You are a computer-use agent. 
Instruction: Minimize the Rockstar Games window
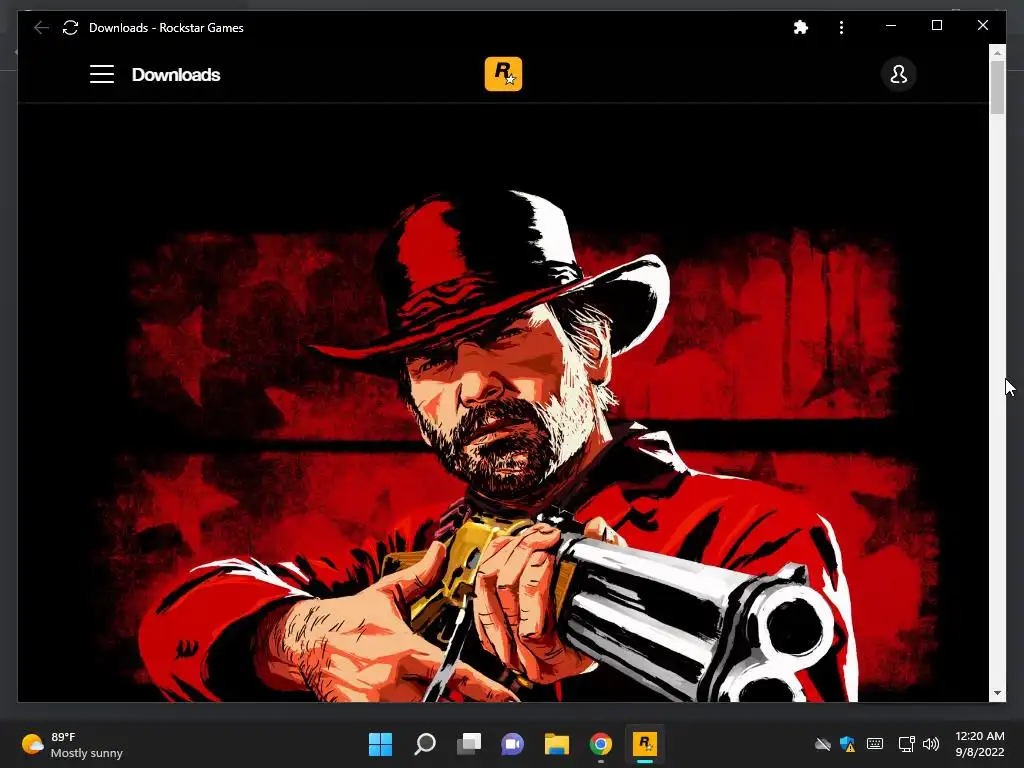point(891,25)
